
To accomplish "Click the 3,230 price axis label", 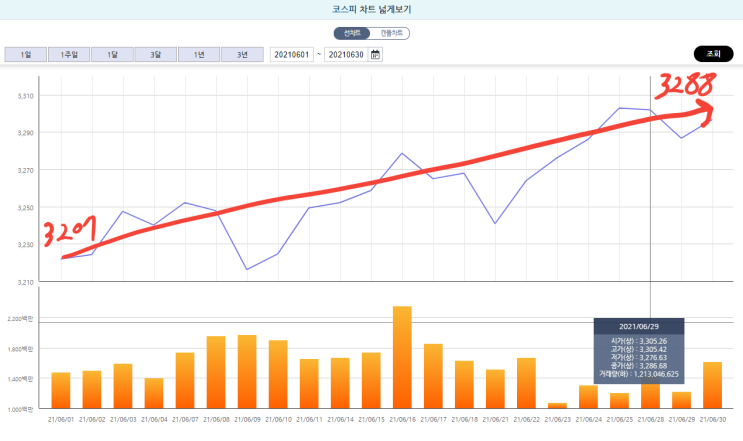I will click(x=26, y=245).
